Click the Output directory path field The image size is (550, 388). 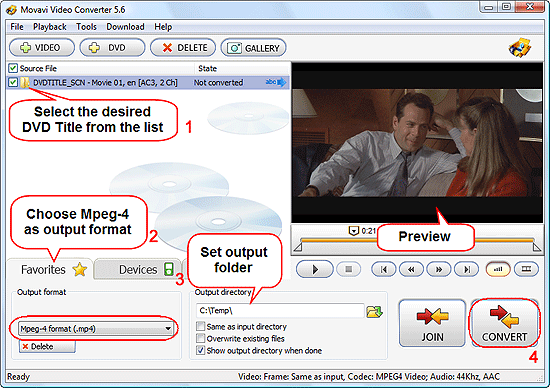click(280, 310)
